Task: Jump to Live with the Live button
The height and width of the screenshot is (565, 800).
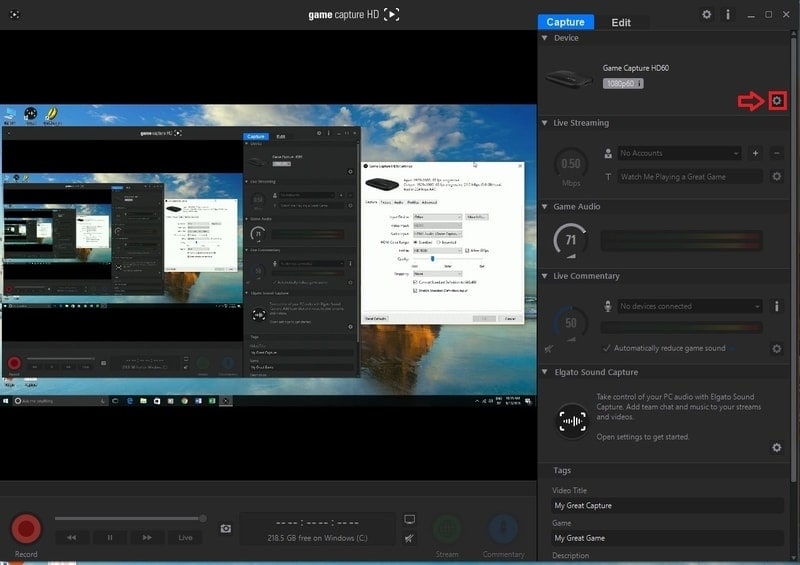Action: pyautogui.click(x=185, y=537)
